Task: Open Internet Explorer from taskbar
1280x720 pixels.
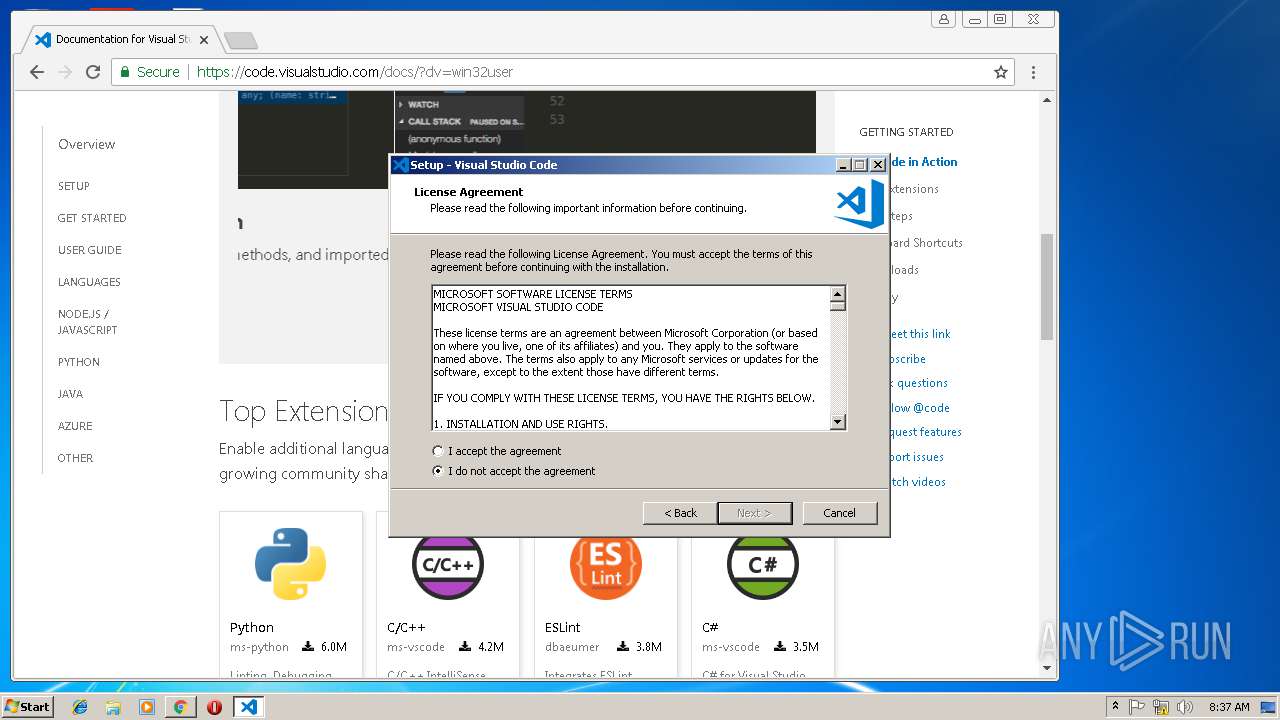Action: point(80,707)
